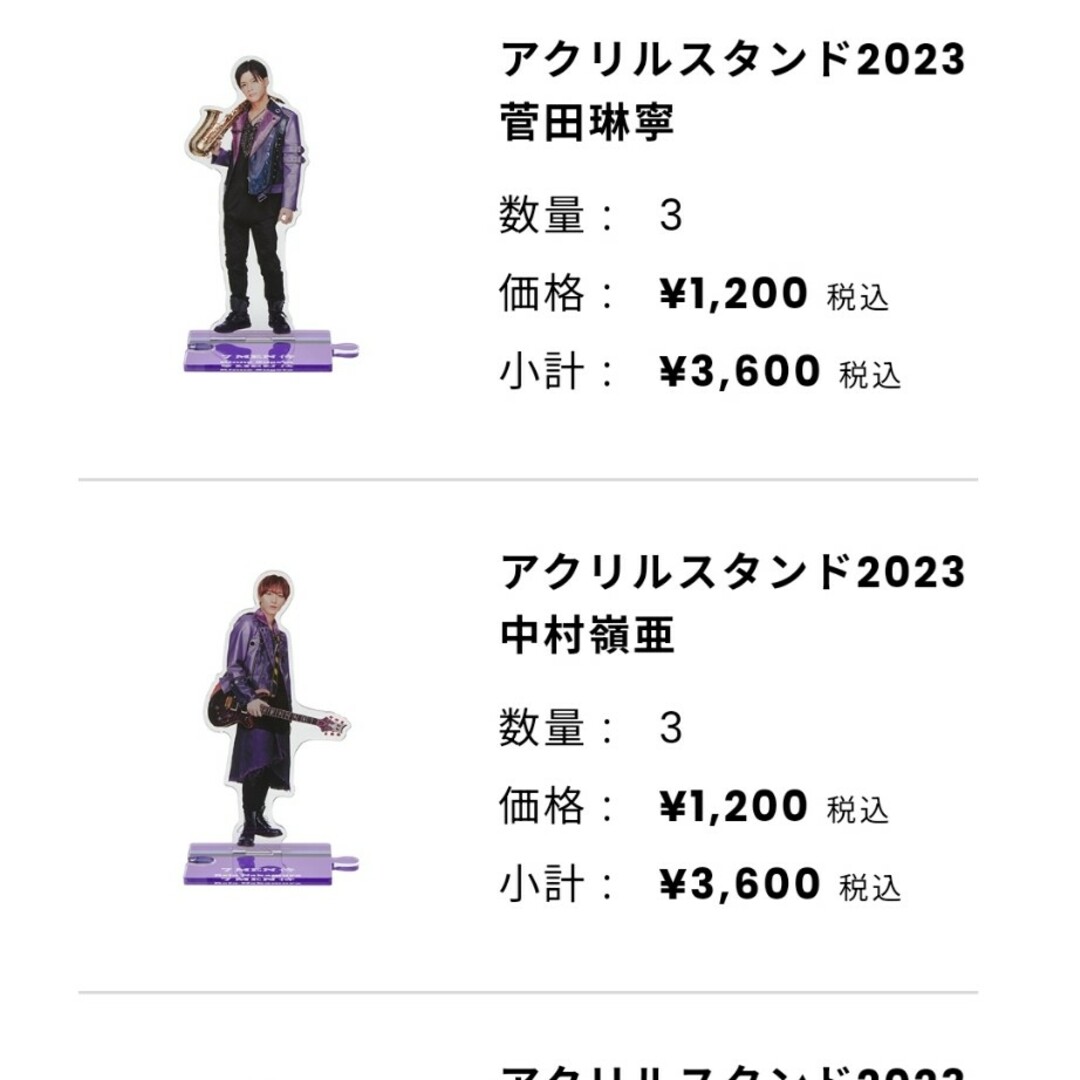Click the ¥3,600 subtotal for 中村嶺亜
The width and height of the screenshot is (1080, 1080).
tap(740, 884)
